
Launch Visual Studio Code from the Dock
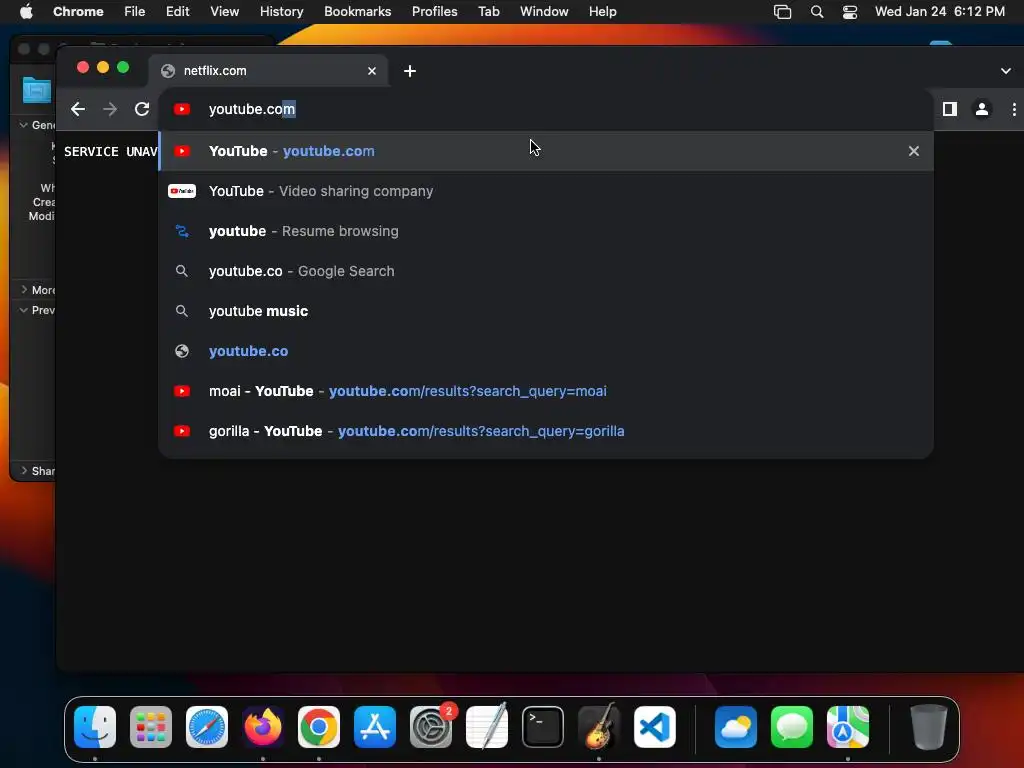point(654,726)
